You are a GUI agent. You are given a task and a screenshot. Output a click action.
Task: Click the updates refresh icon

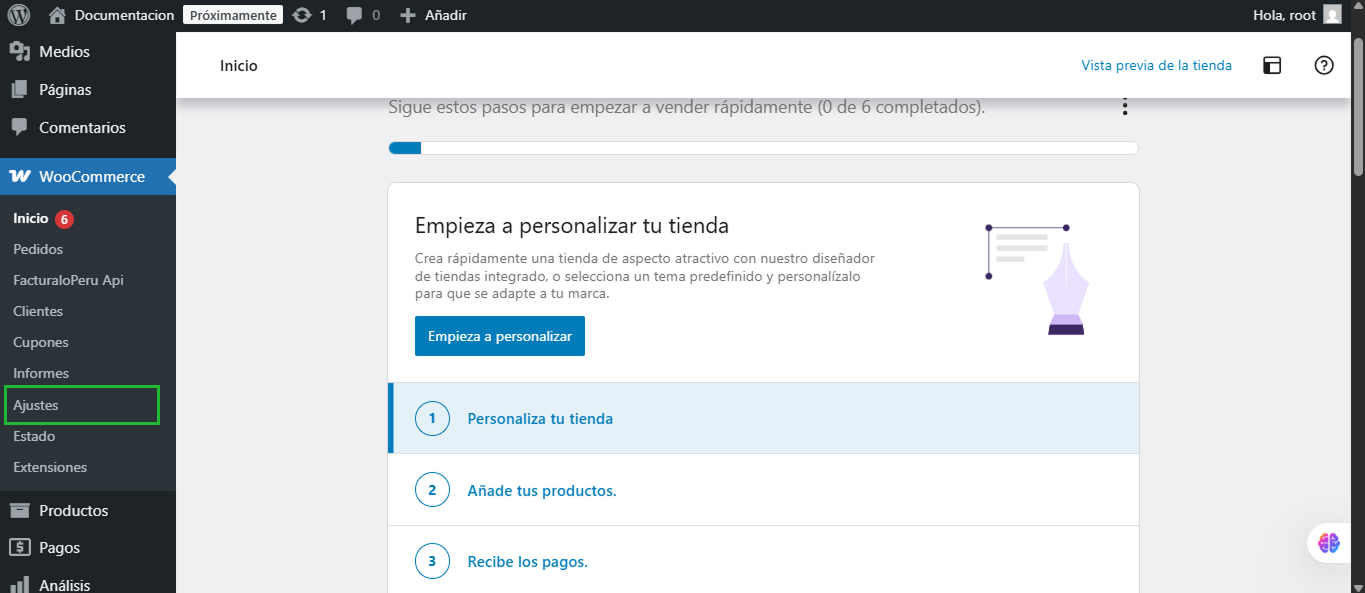pyautogui.click(x=302, y=15)
